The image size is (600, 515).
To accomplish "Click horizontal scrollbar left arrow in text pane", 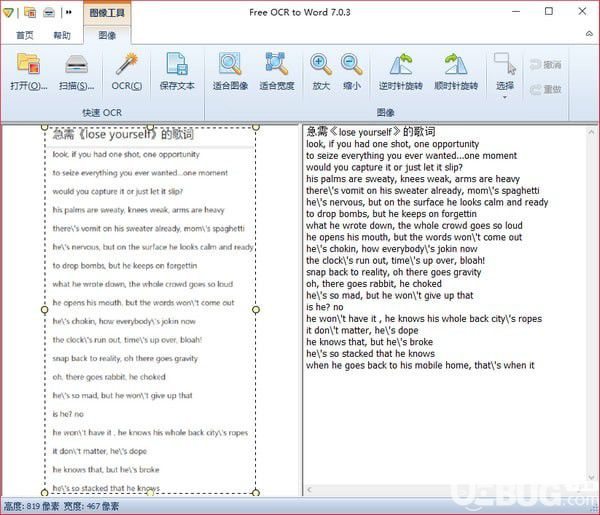I will (309, 489).
